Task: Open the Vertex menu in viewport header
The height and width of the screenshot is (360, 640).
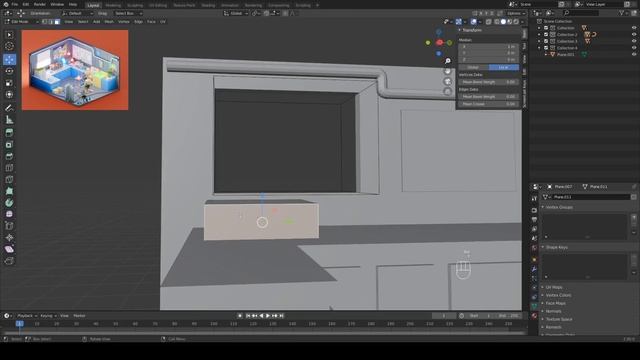Action: coord(124,22)
